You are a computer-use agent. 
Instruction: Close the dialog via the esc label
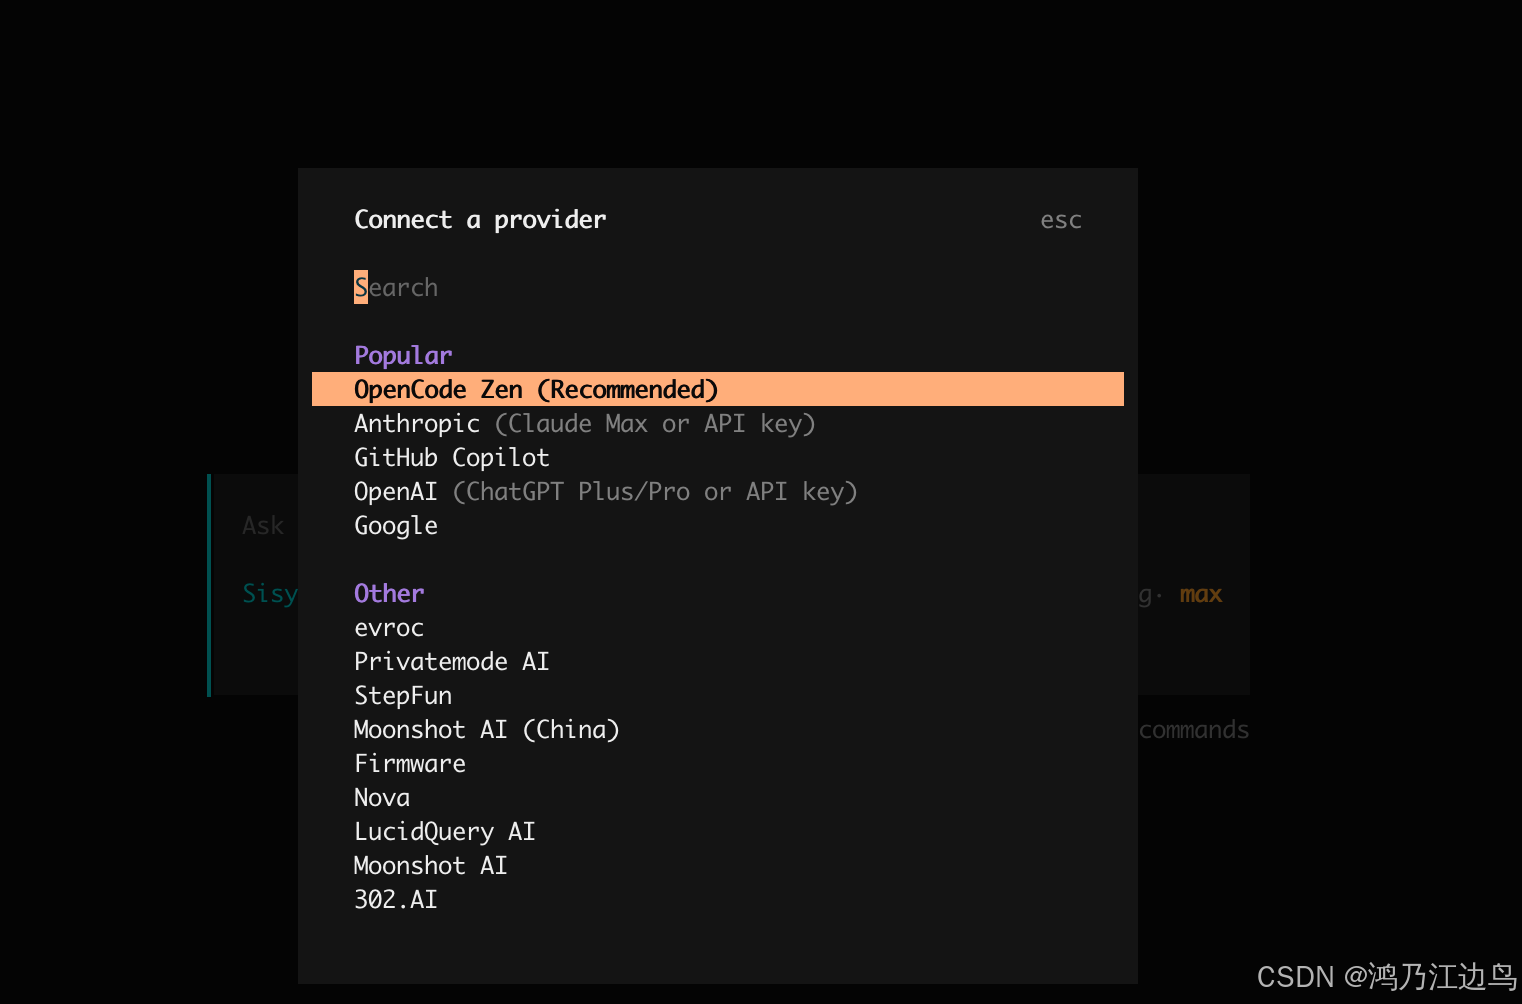pyautogui.click(x=1061, y=220)
